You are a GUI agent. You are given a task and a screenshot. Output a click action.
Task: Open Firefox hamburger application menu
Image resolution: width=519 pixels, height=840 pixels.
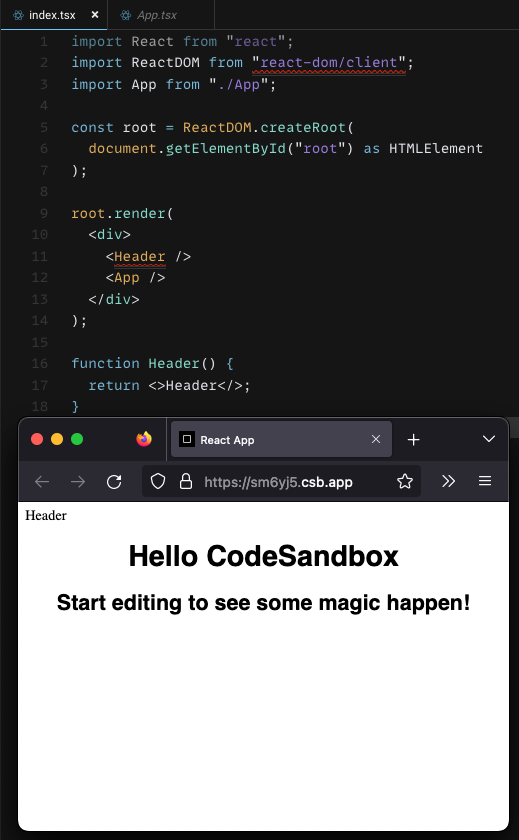(485, 481)
